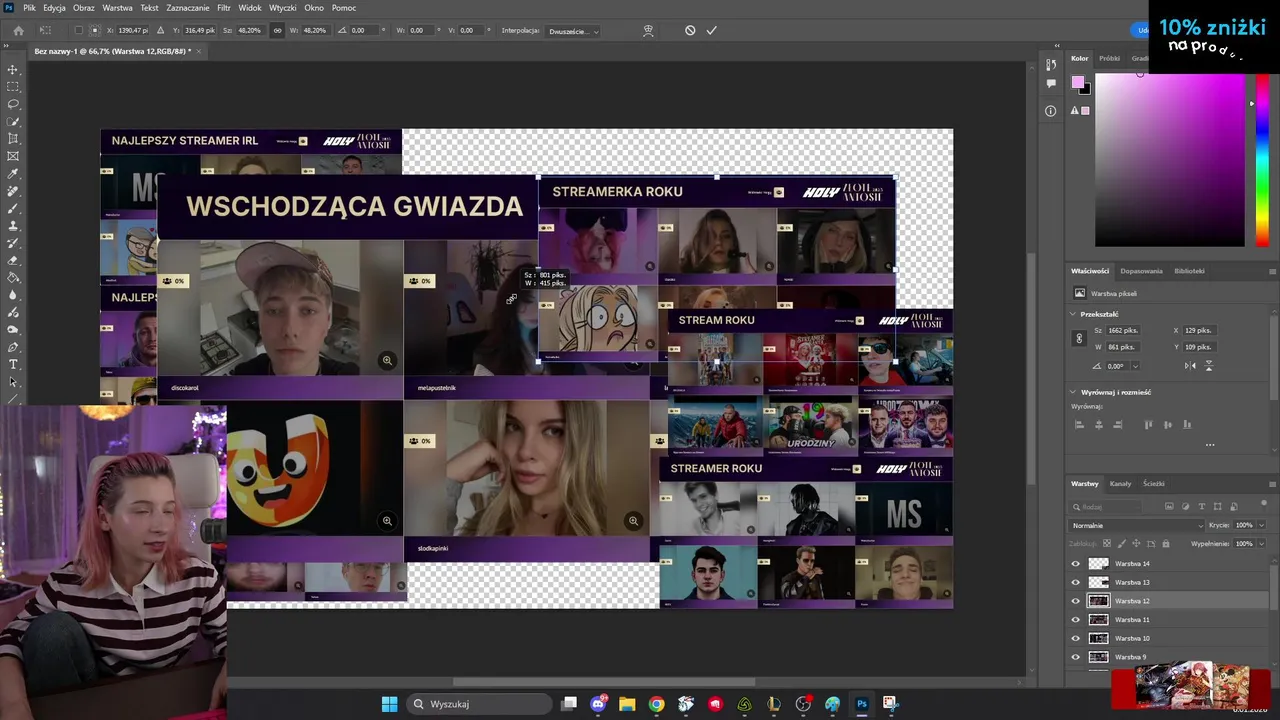Open Layers panel menu
Image resolution: width=1280 pixels, height=720 pixels.
coord(1272,484)
